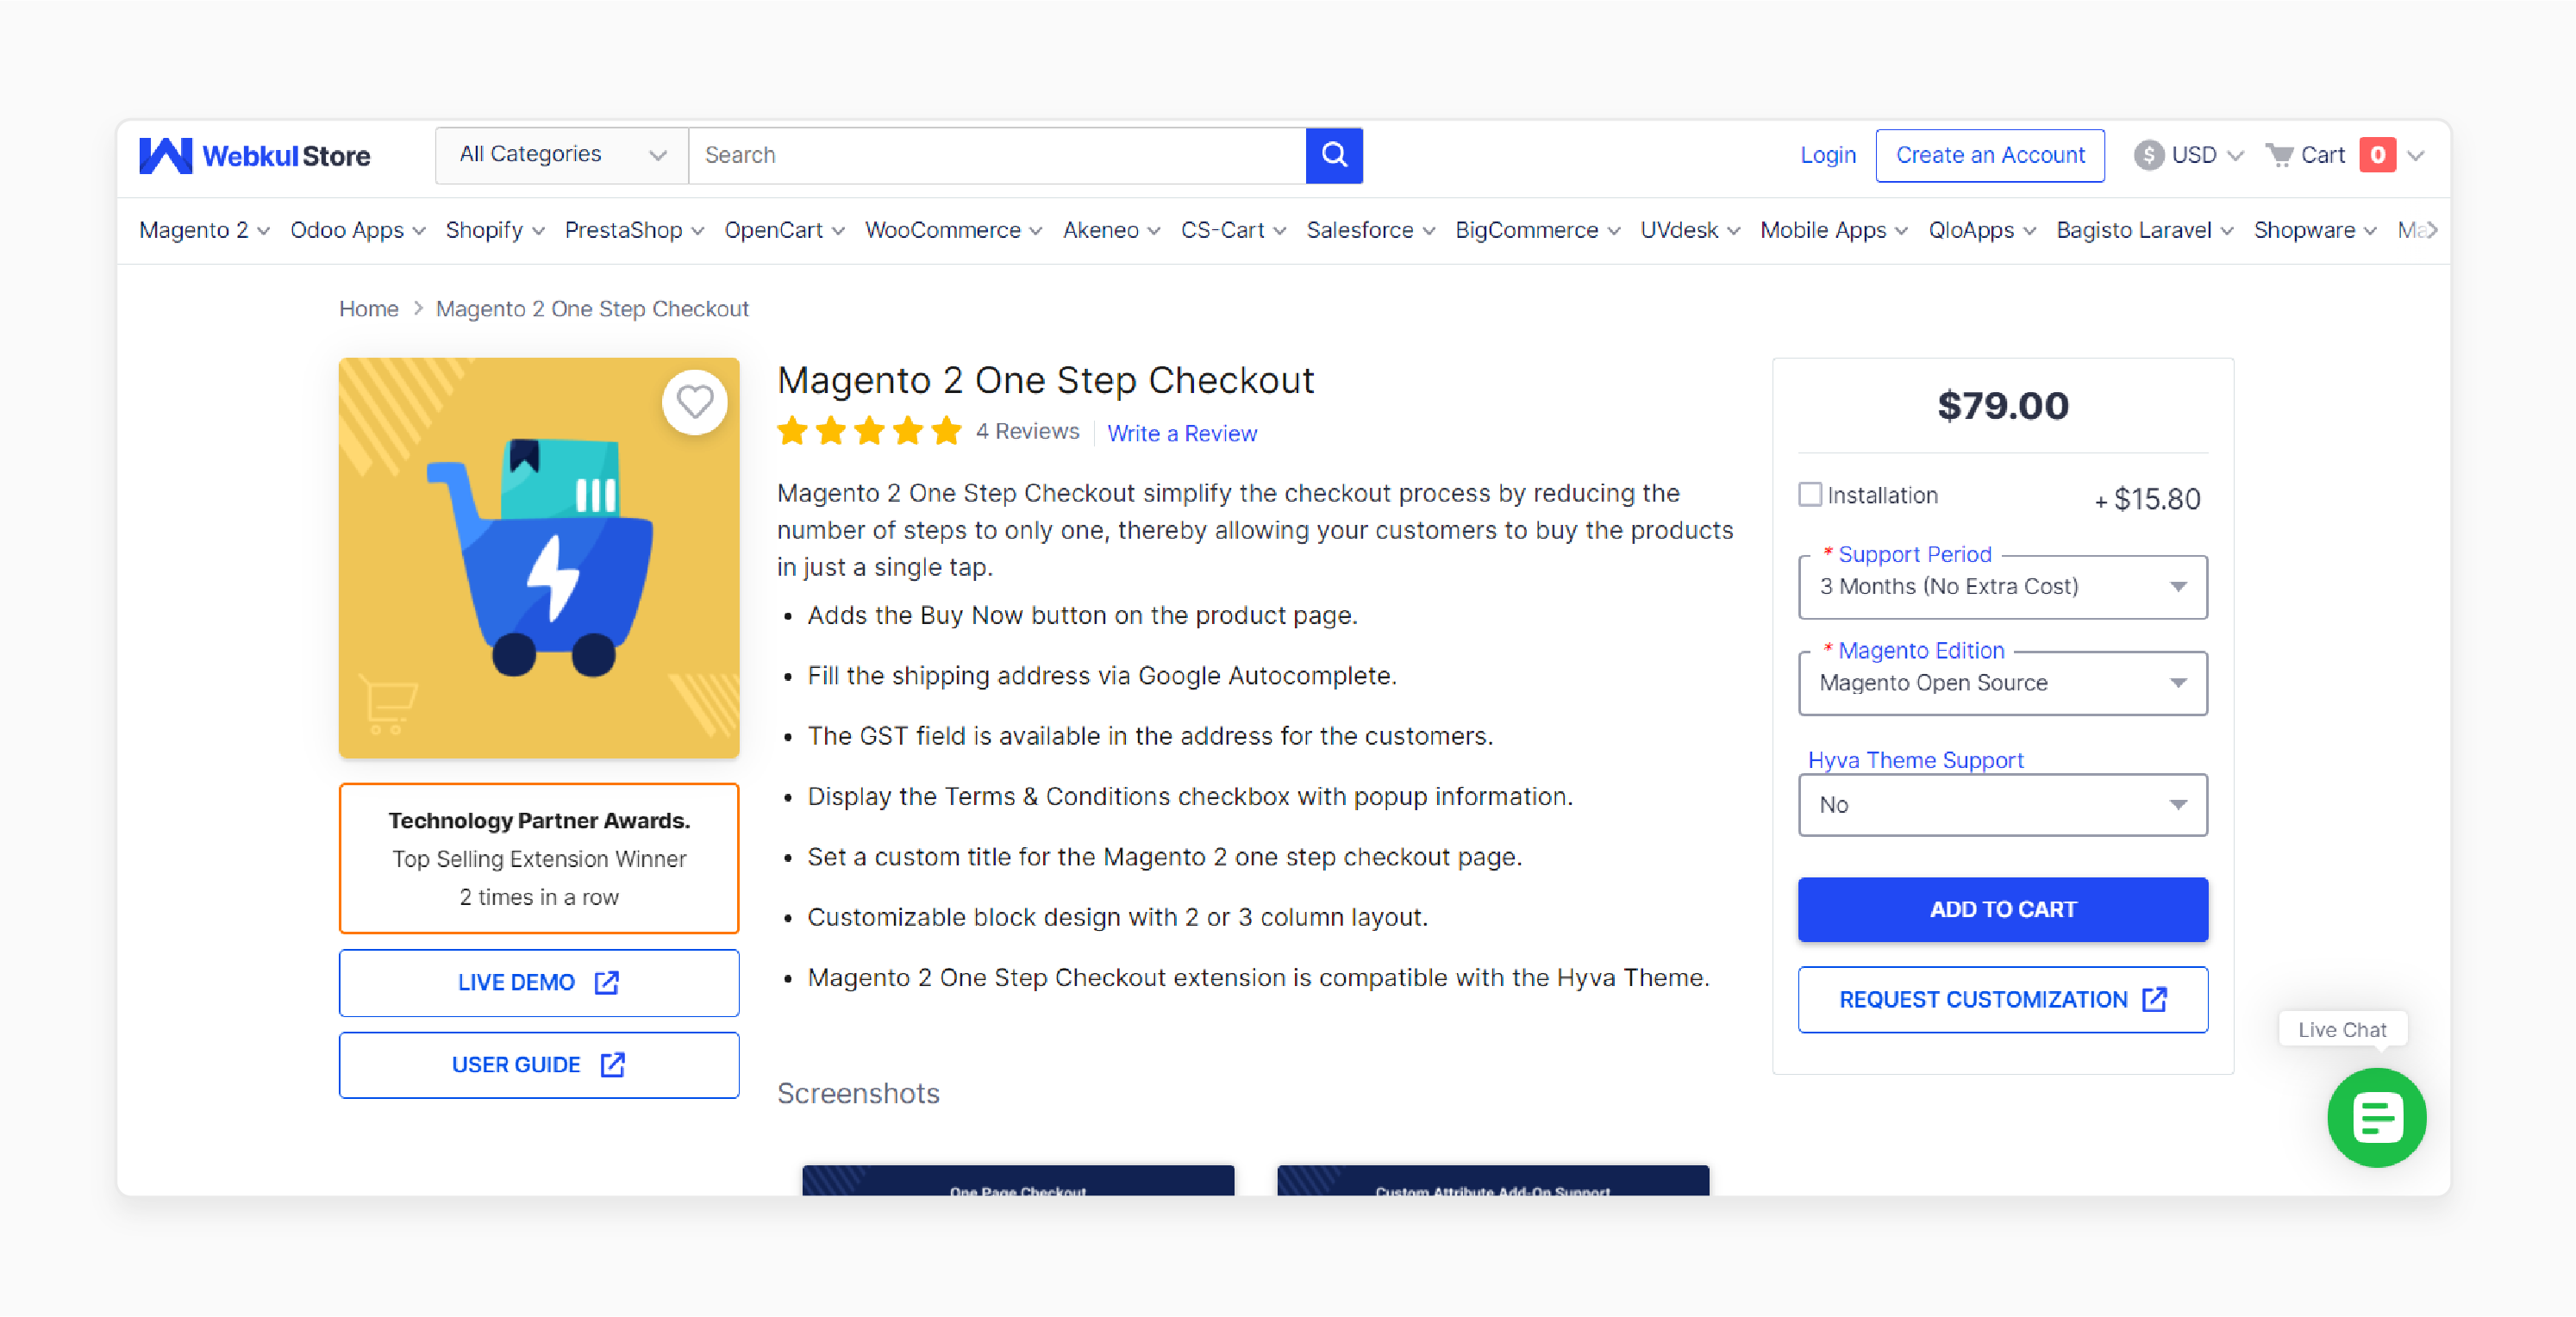Open the PrestaShop menu
Image resolution: width=2576 pixels, height=1317 pixels.
click(x=635, y=230)
